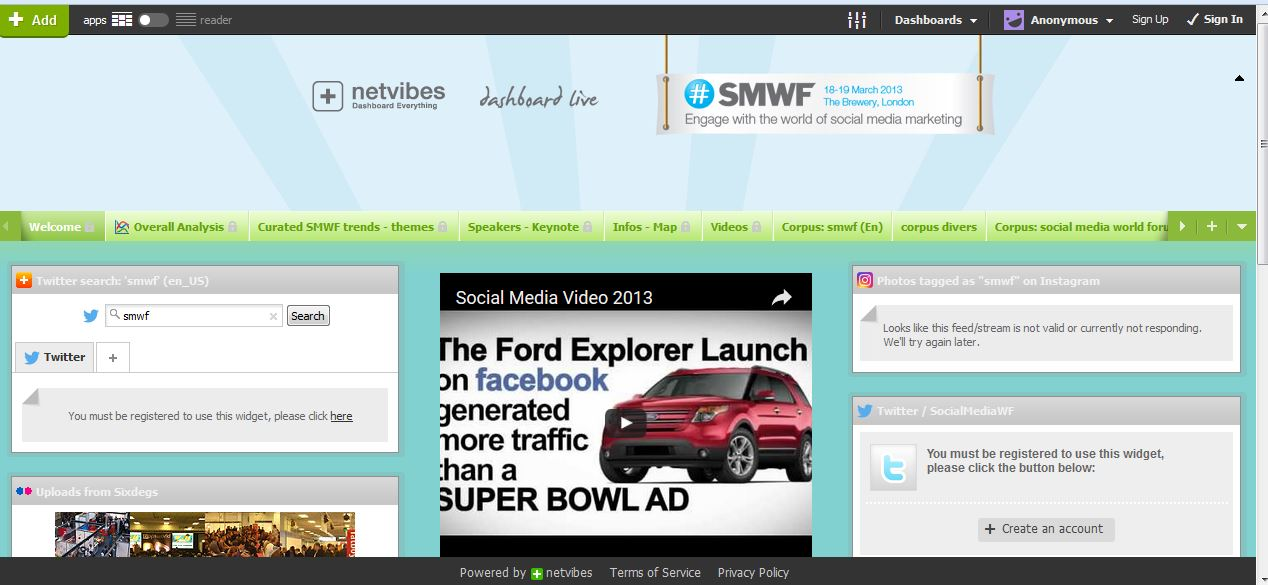Expand the tab list dropdown arrow
1268x585 pixels.
point(1241,227)
